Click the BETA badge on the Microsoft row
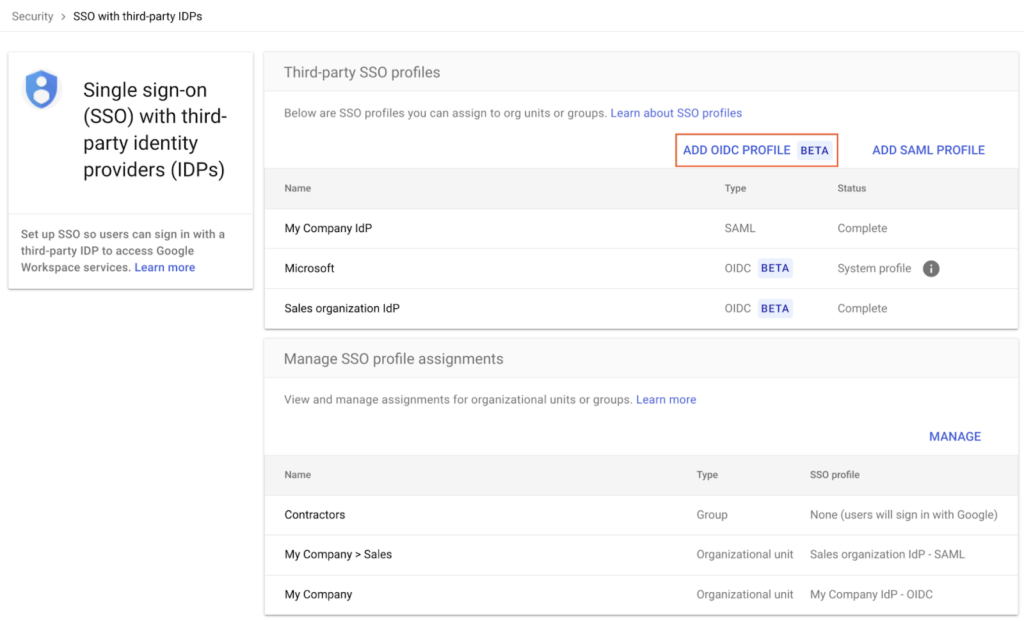This screenshot has height=621, width=1024. [775, 268]
